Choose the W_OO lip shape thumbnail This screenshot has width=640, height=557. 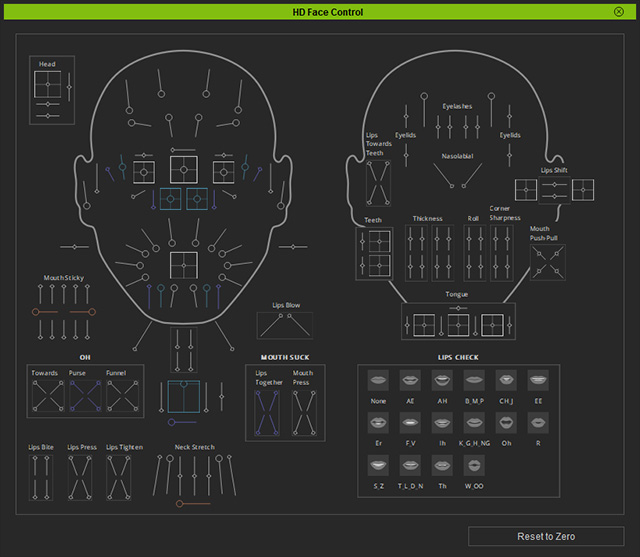[474, 465]
